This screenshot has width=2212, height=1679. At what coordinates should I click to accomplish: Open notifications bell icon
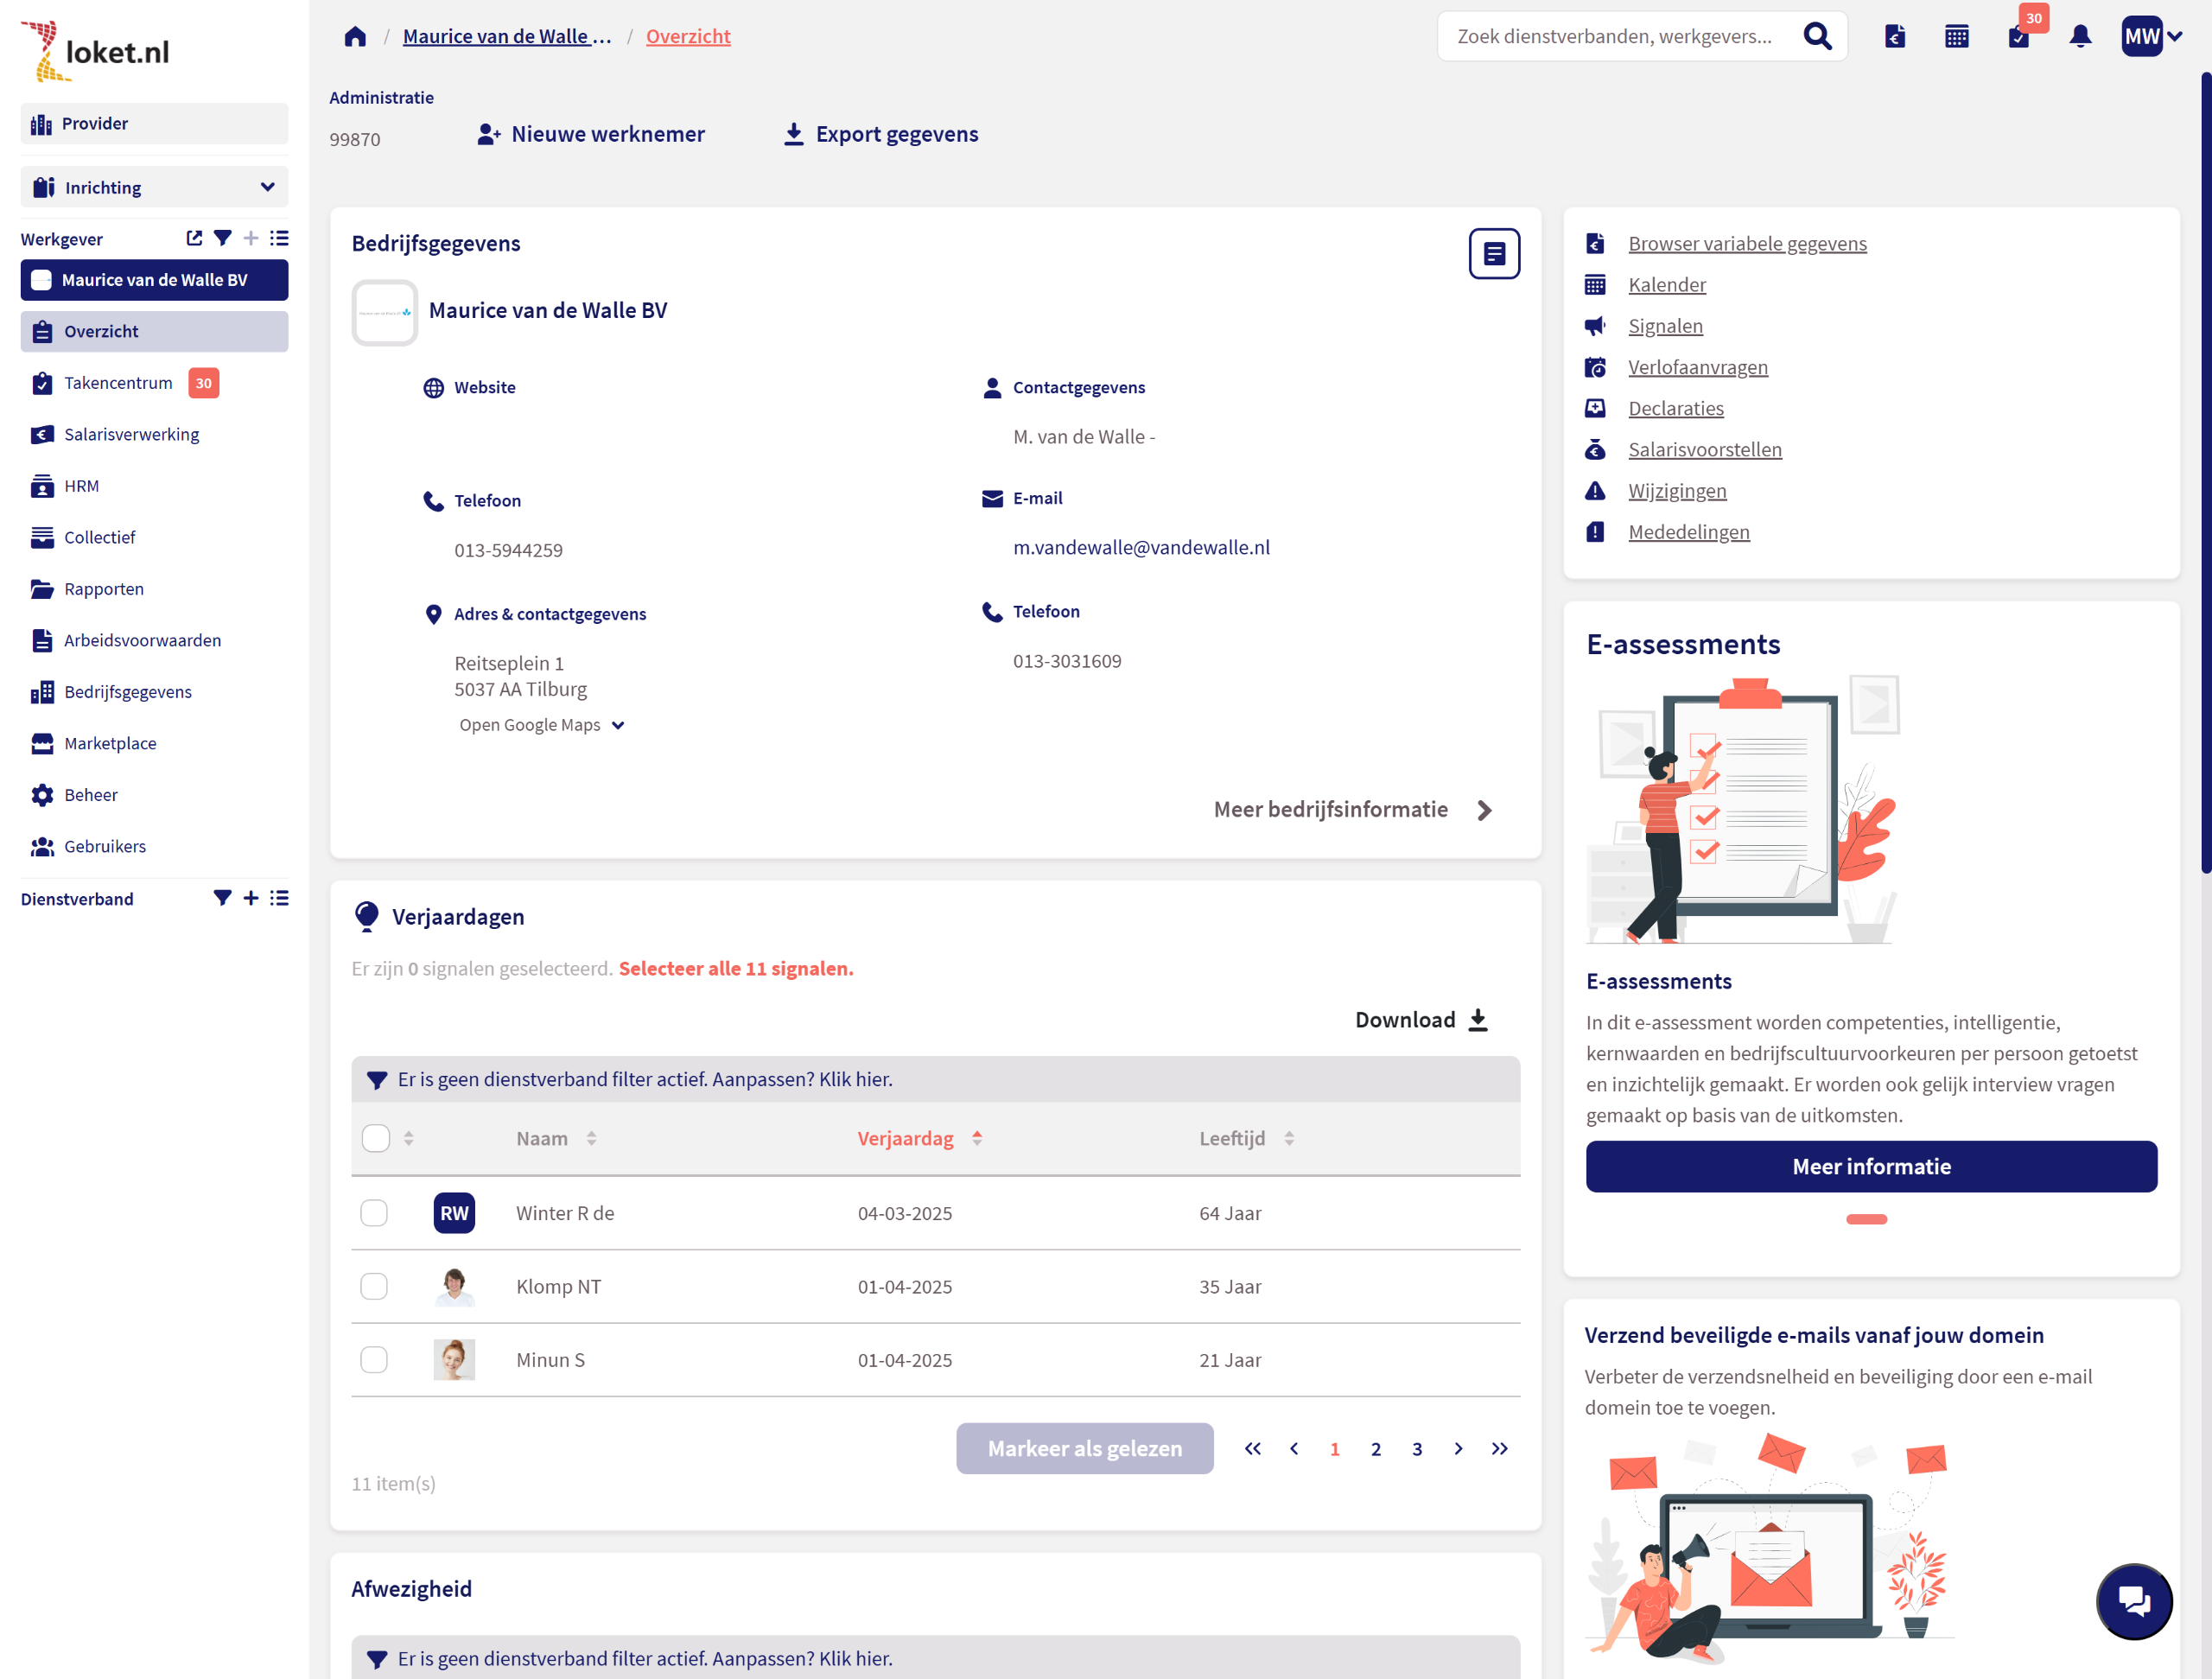pos(2079,37)
